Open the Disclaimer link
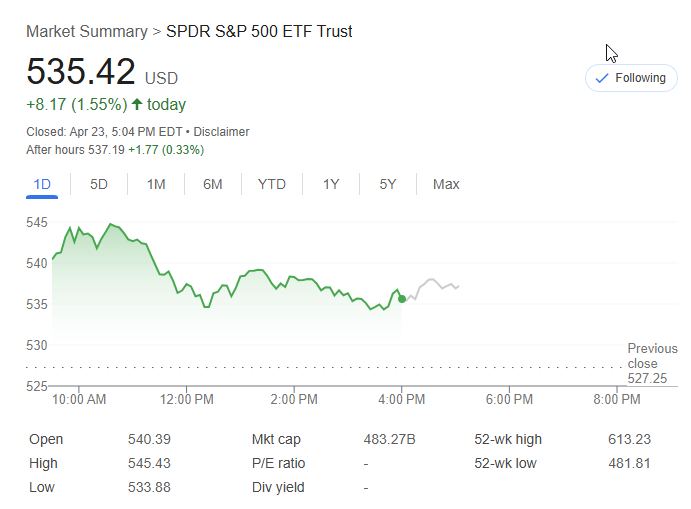 pyautogui.click(x=221, y=132)
